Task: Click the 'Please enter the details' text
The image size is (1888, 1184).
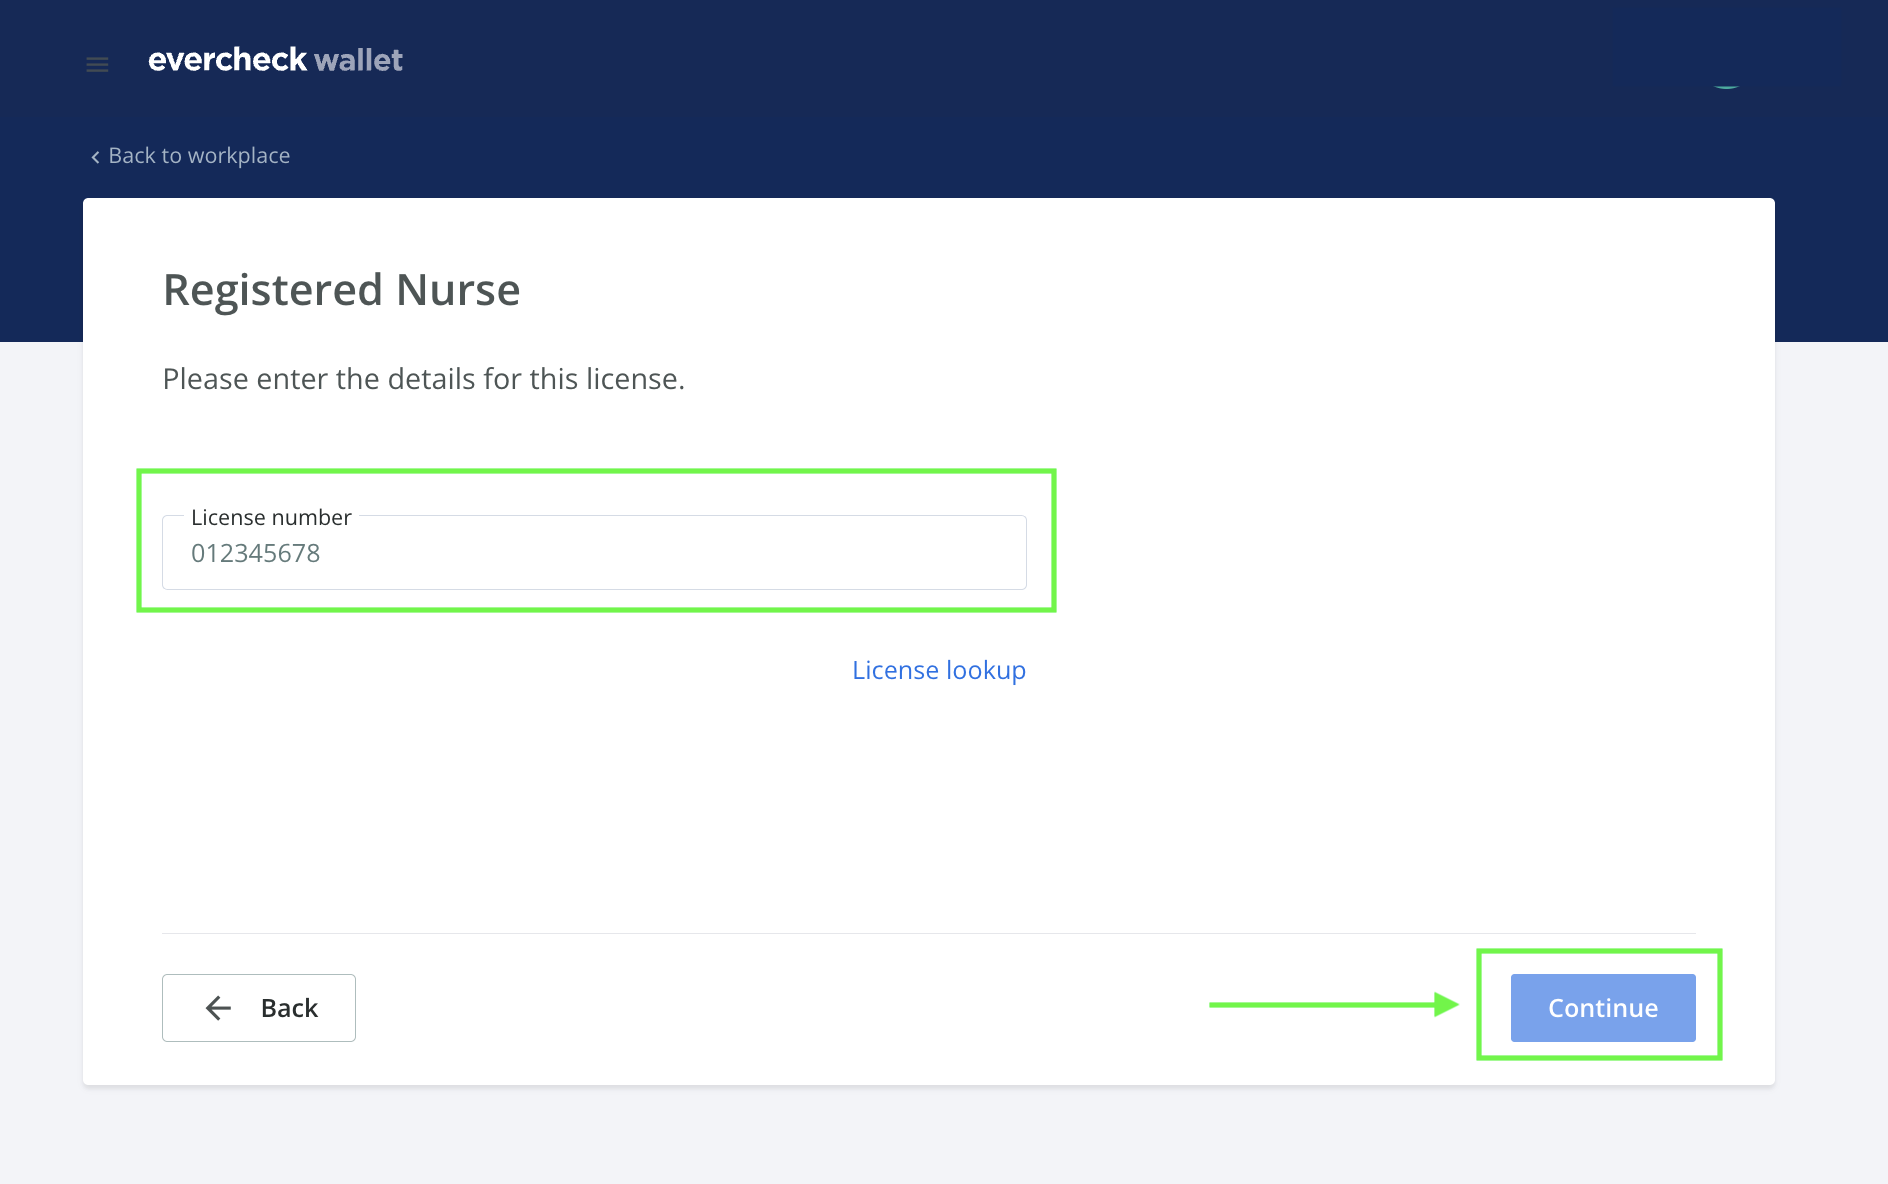Action: tap(424, 379)
